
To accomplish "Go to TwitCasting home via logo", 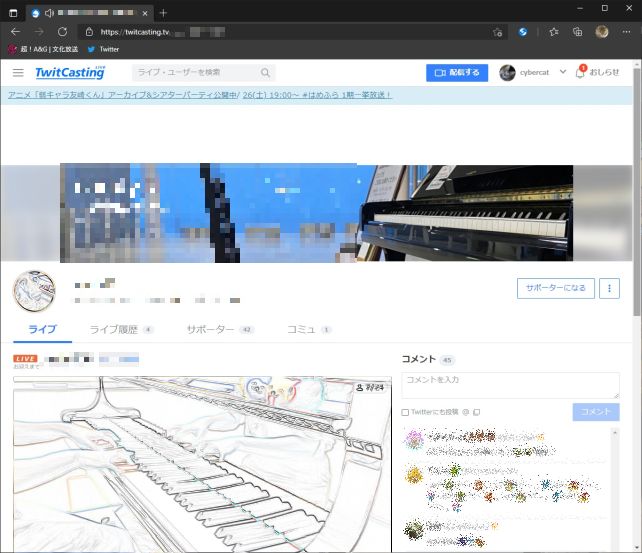I will [70, 72].
